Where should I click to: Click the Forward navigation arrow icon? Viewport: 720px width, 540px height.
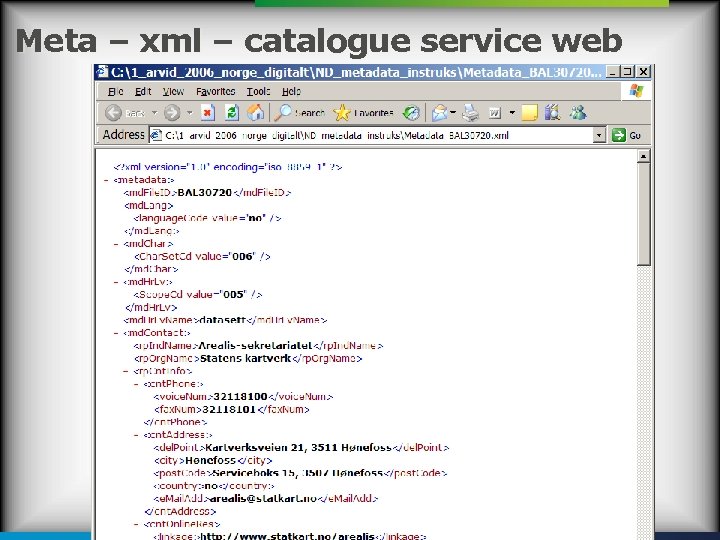coord(172,112)
